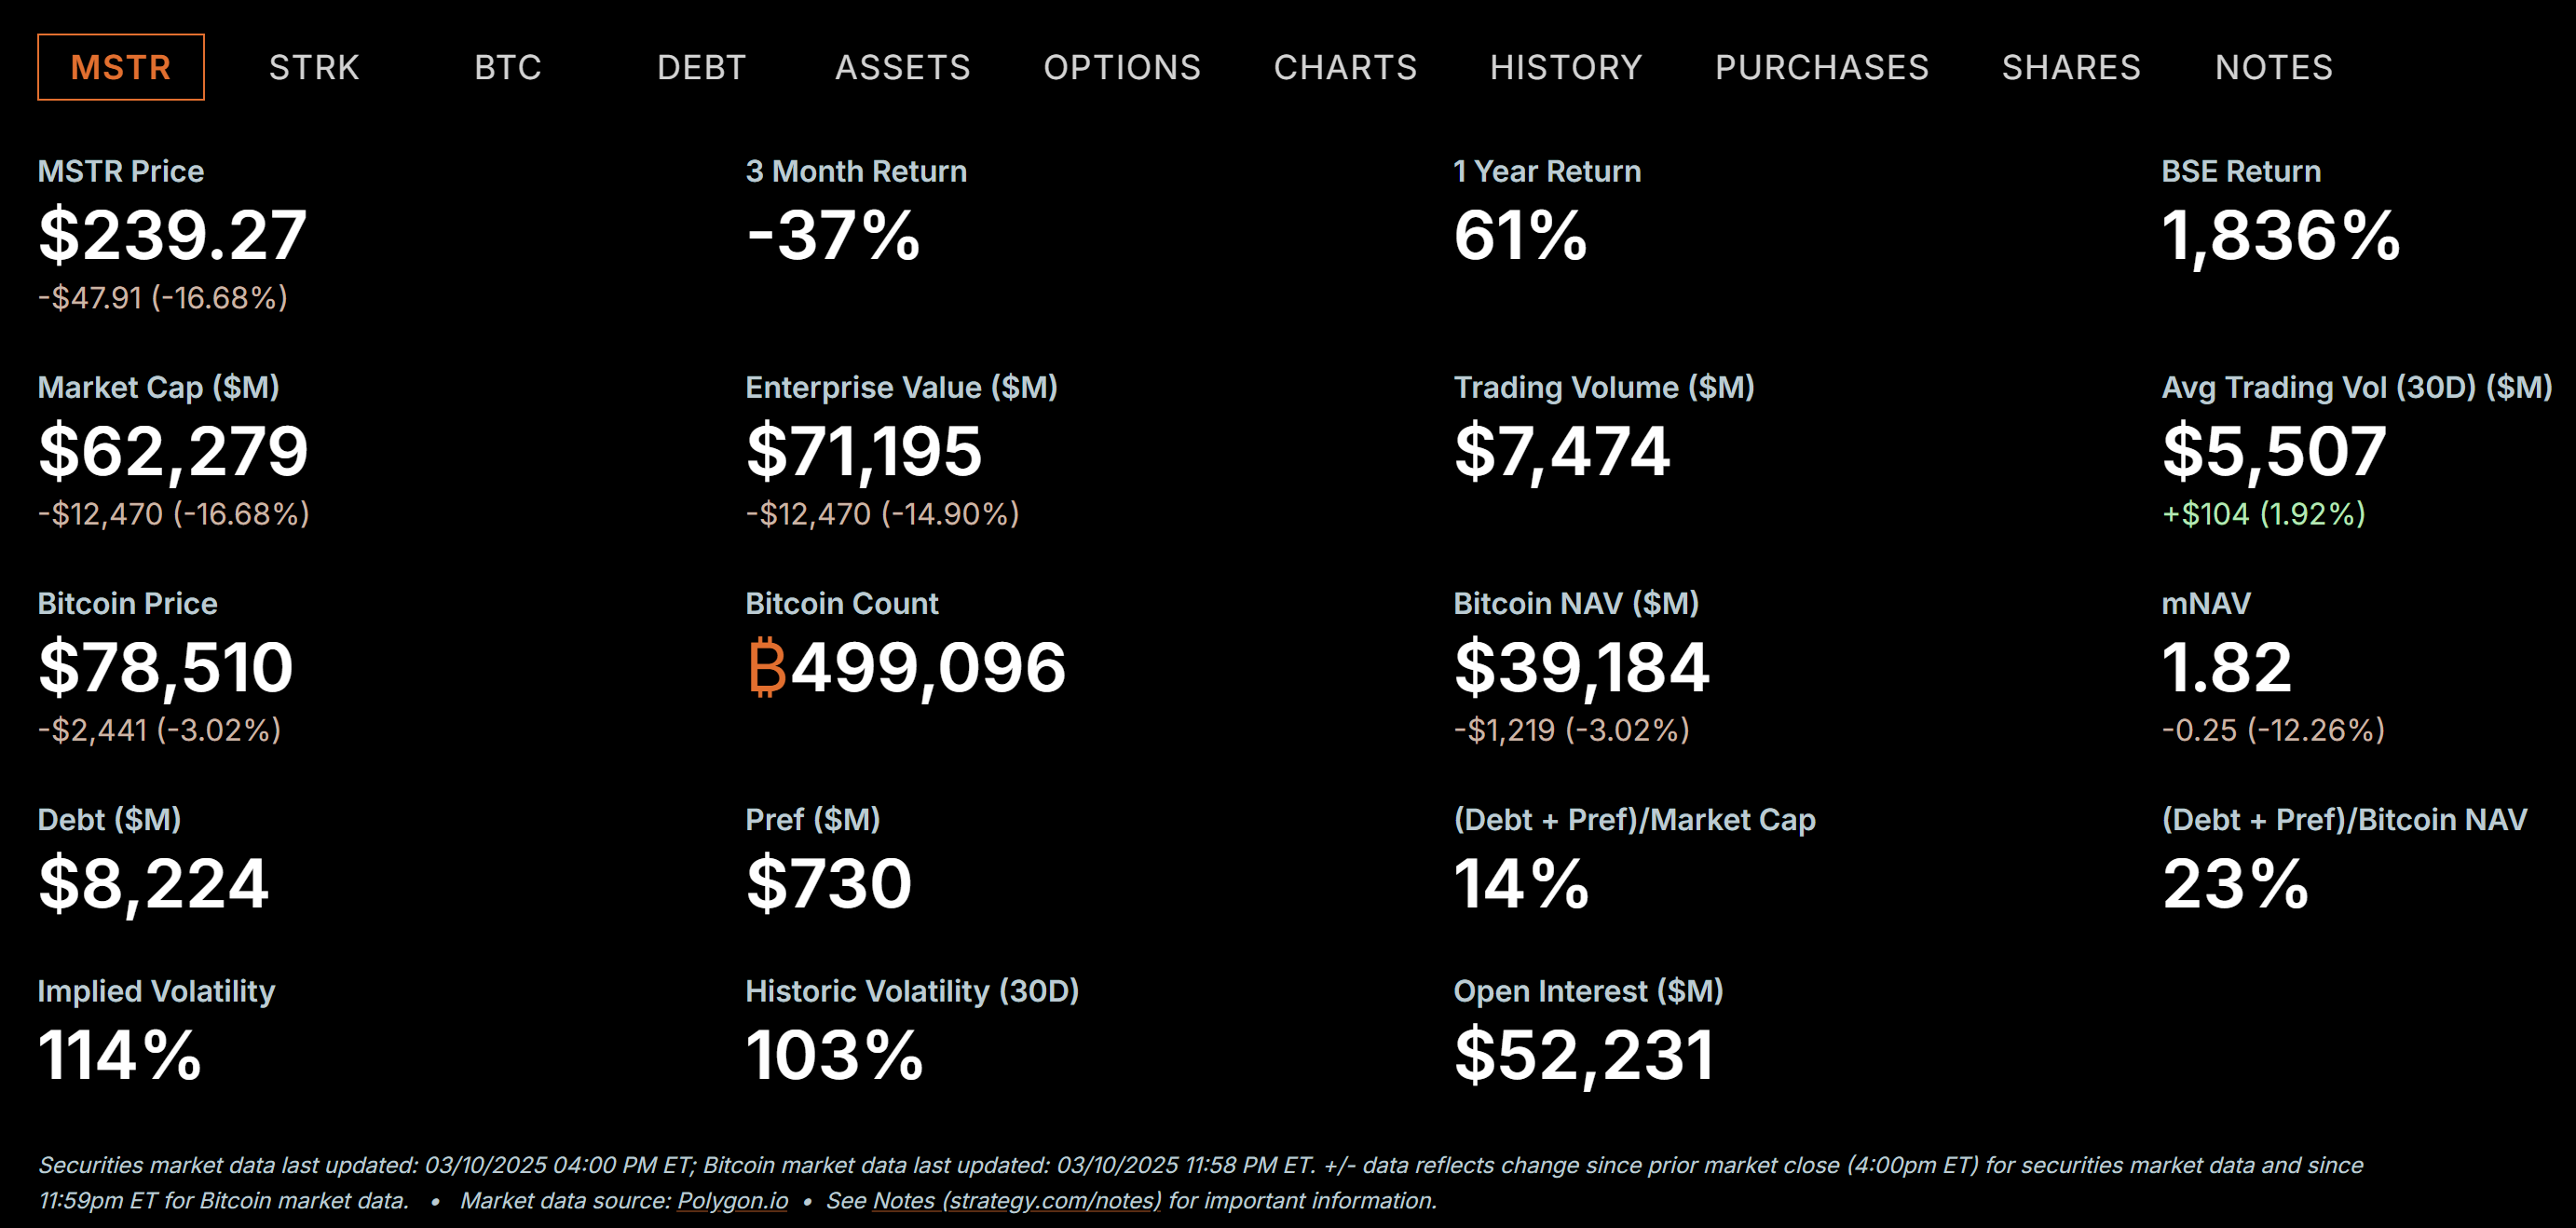Click the Market Cap value $62,279
This screenshot has height=1228, width=2576.
tap(173, 452)
